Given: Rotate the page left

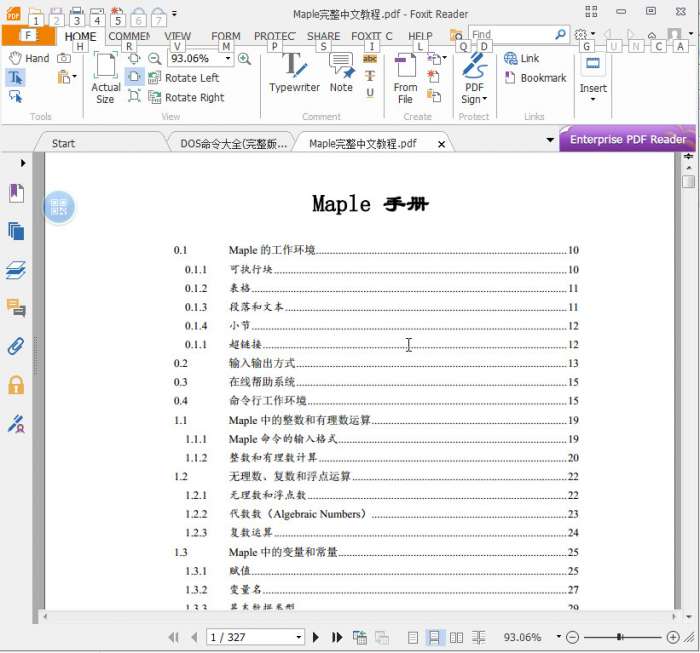Looking at the screenshot, I should (184, 78).
